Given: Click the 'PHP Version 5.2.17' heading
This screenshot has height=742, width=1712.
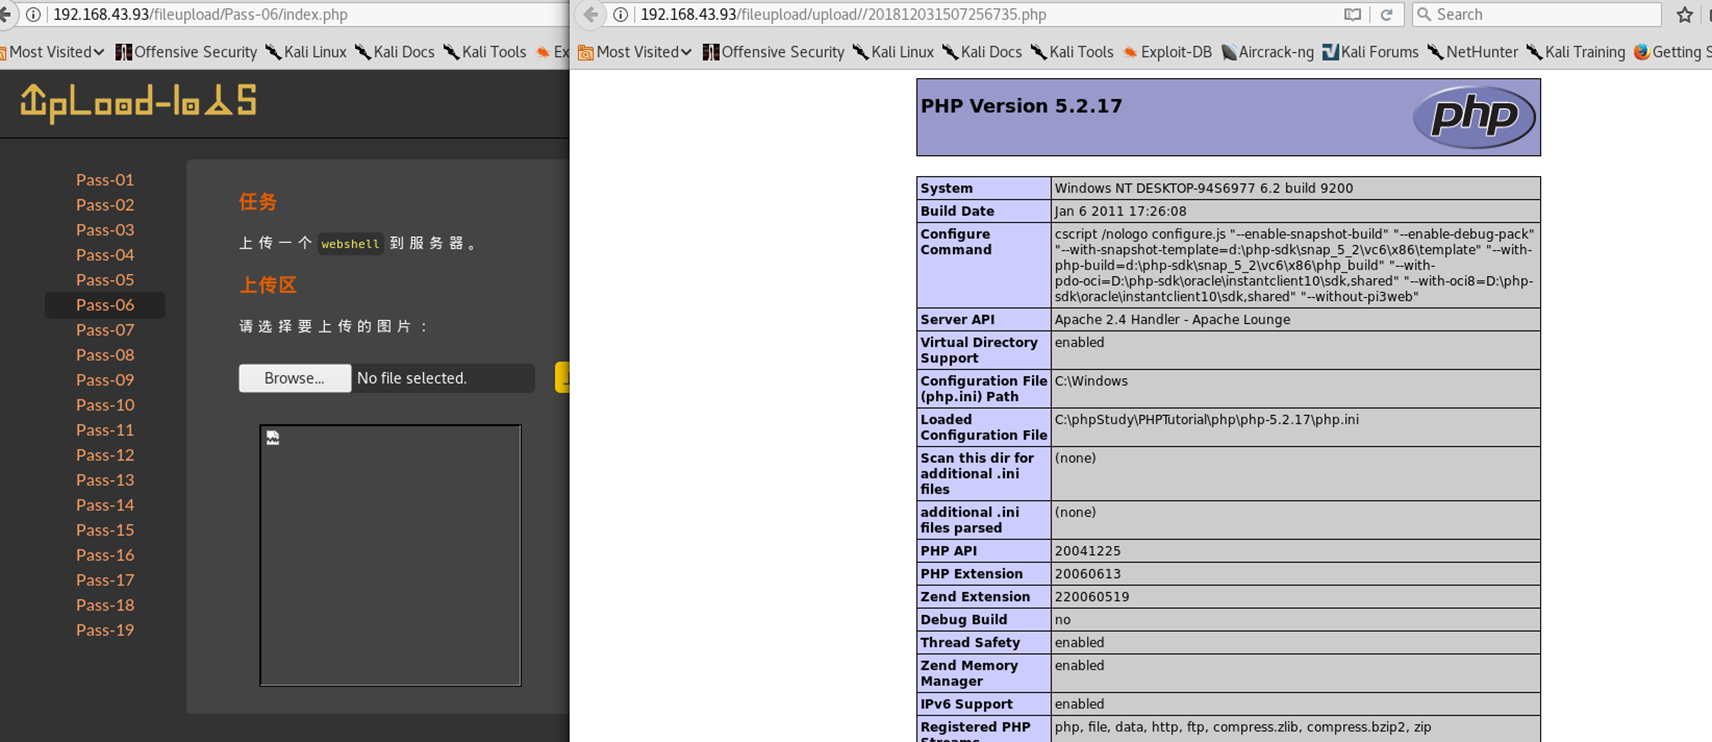Looking at the screenshot, I should tap(1021, 106).
